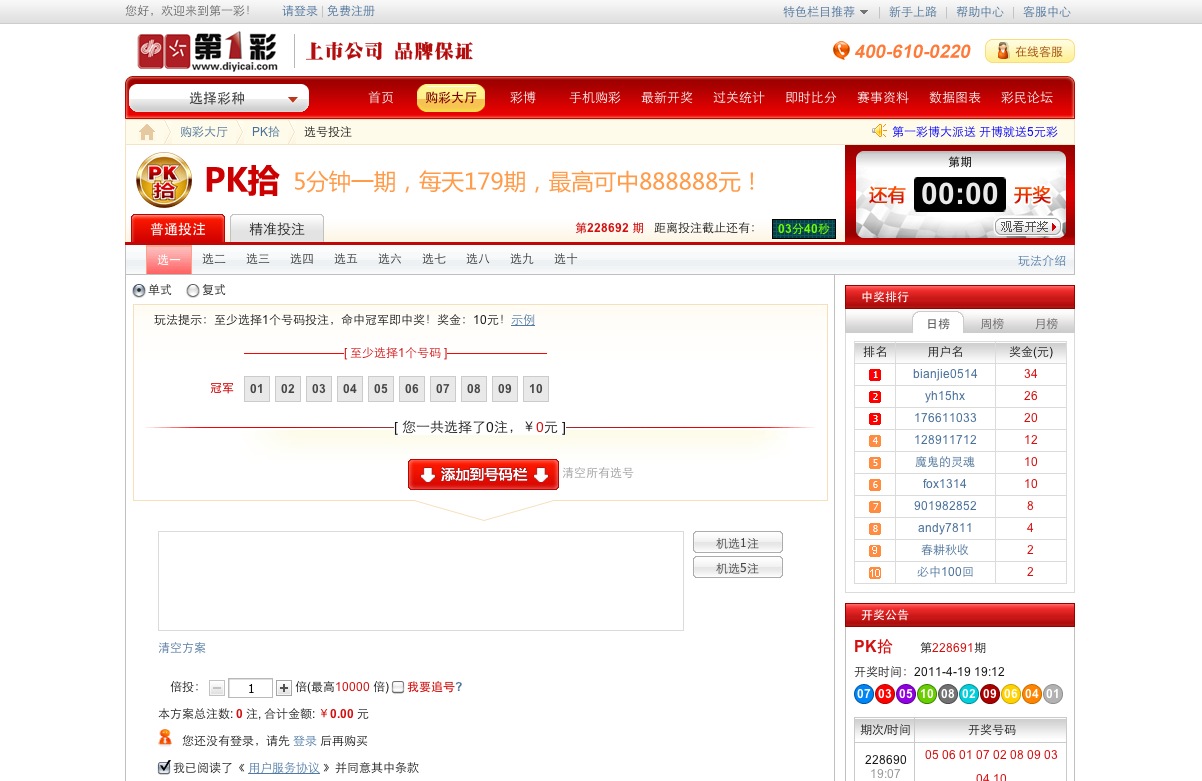
Task: Select the 复式 radio option
Action: [193, 290]
